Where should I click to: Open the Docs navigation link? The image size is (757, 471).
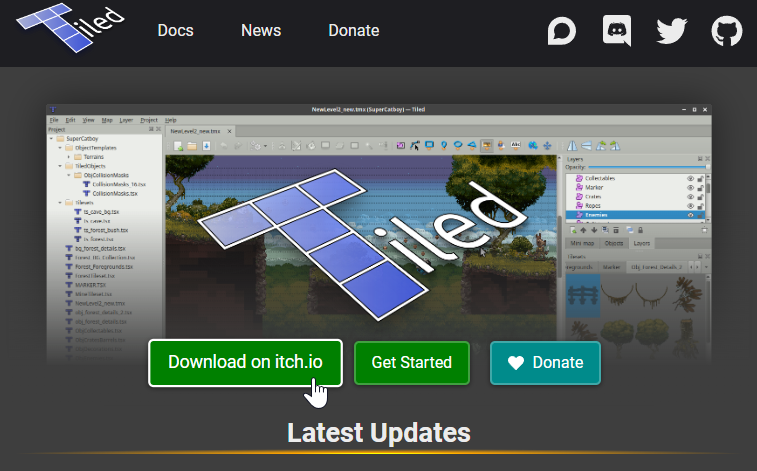point(175,30)
